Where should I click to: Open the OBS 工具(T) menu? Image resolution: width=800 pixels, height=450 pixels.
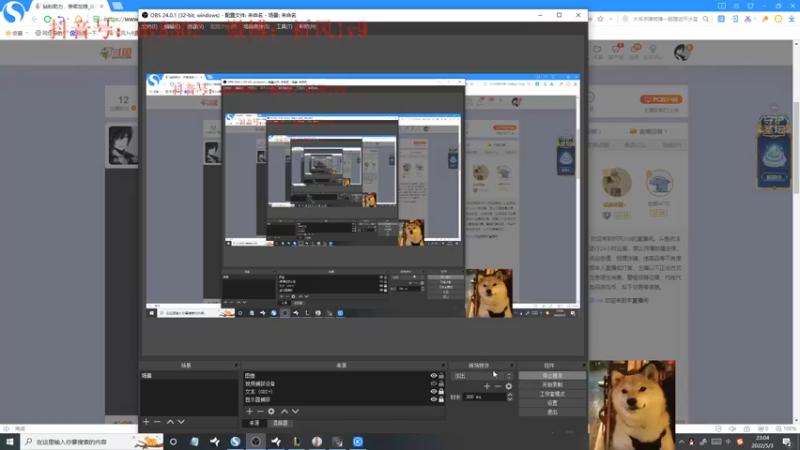pyautogui.click(x=284, y=27)
